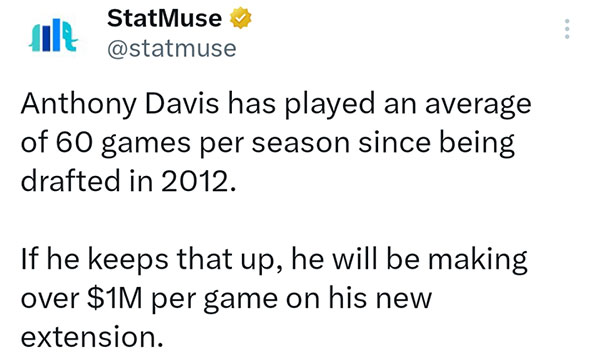Viewport: 600px width, 362px height.
Task: Open the @statmuse handle link
Action: [x=172, y=49]
